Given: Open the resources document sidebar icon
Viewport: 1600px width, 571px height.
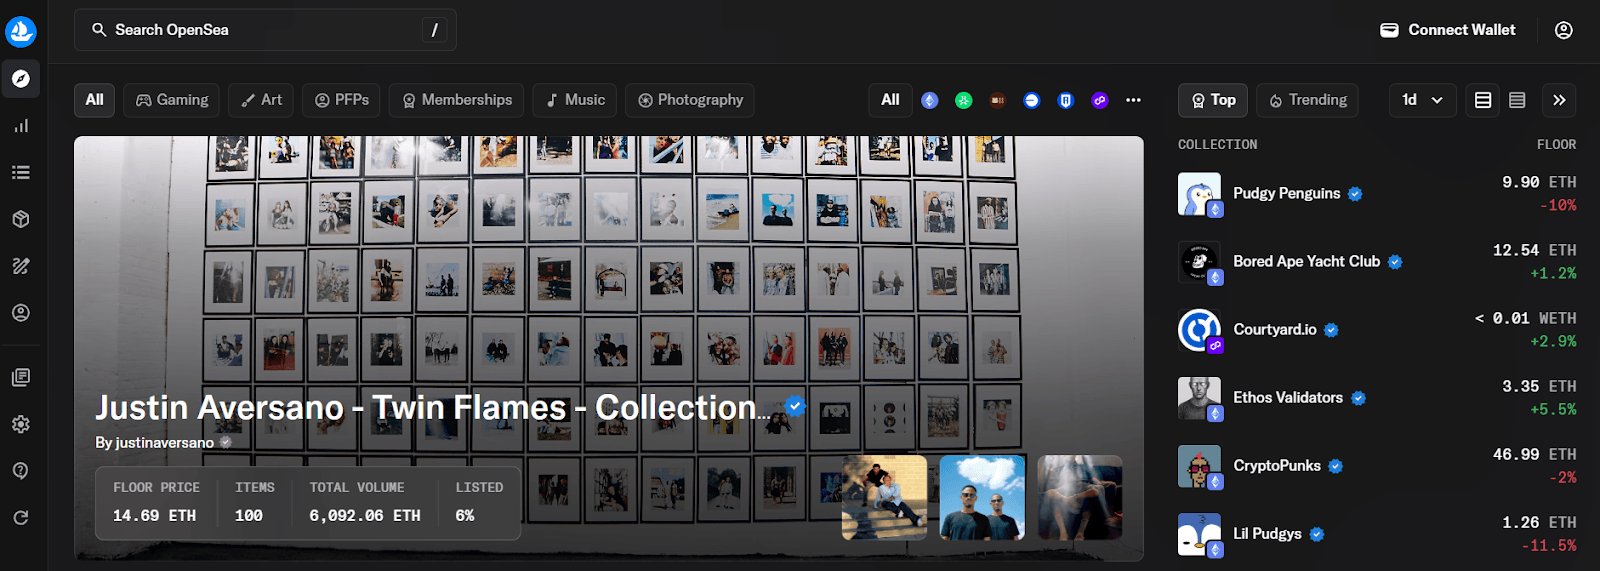Looking at the screenshot, I should [x=21, y=377].
